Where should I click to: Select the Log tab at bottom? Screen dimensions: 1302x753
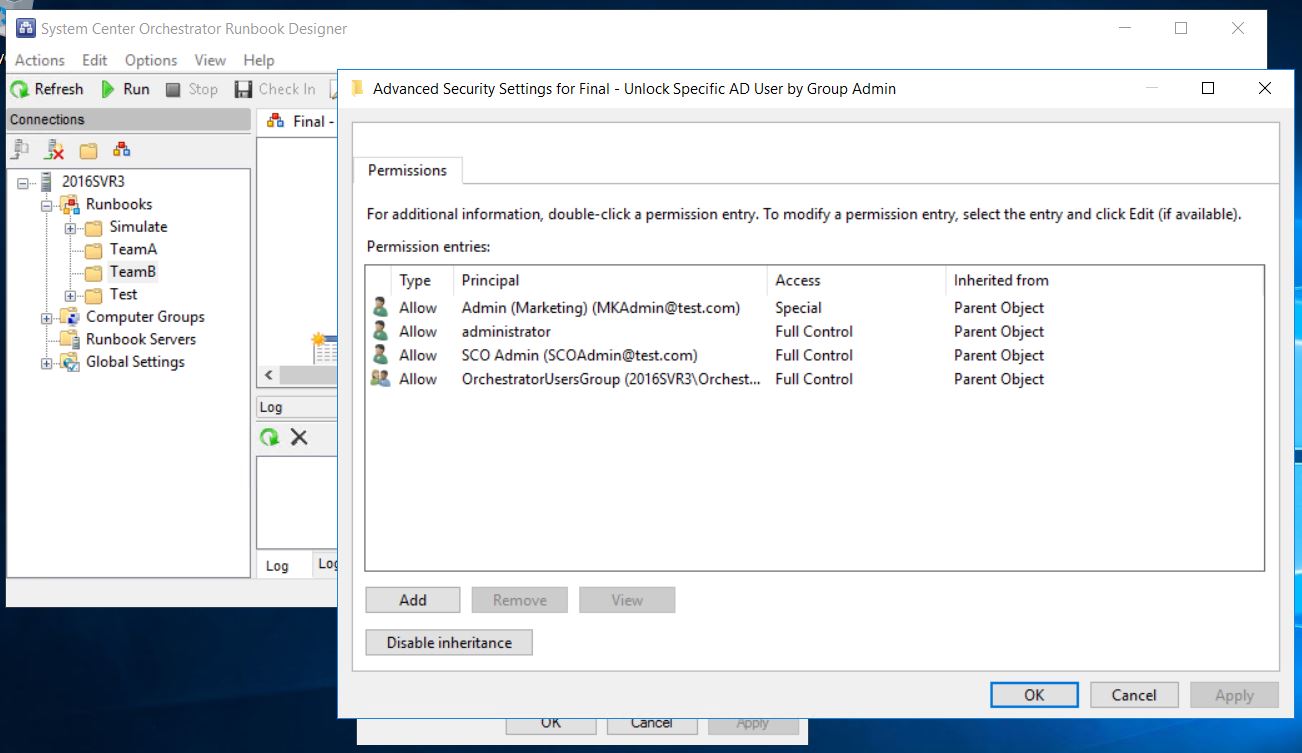tap(277, 566)
